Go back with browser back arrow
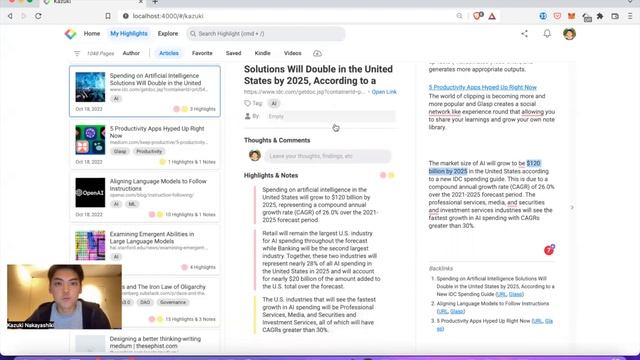The height and width of the screenshot is (360, 640). tap(10, 16)
